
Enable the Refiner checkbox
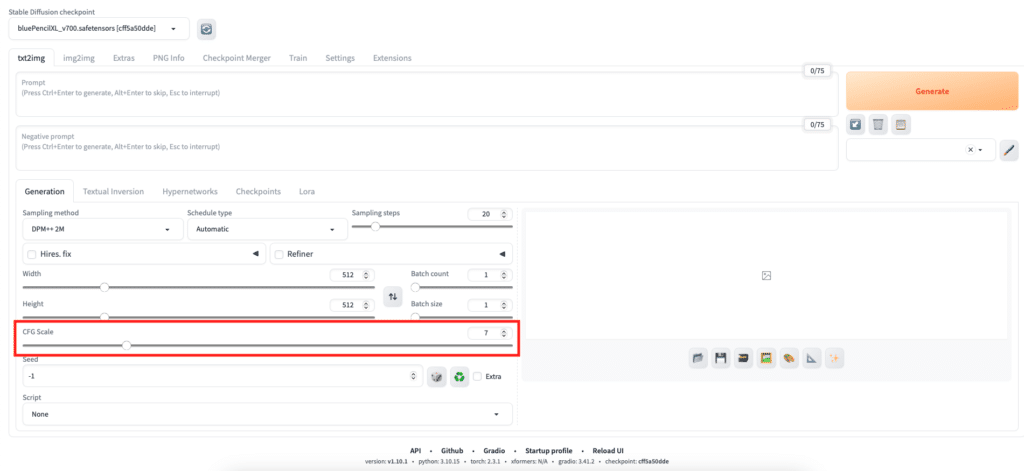[x=279, y=255]
